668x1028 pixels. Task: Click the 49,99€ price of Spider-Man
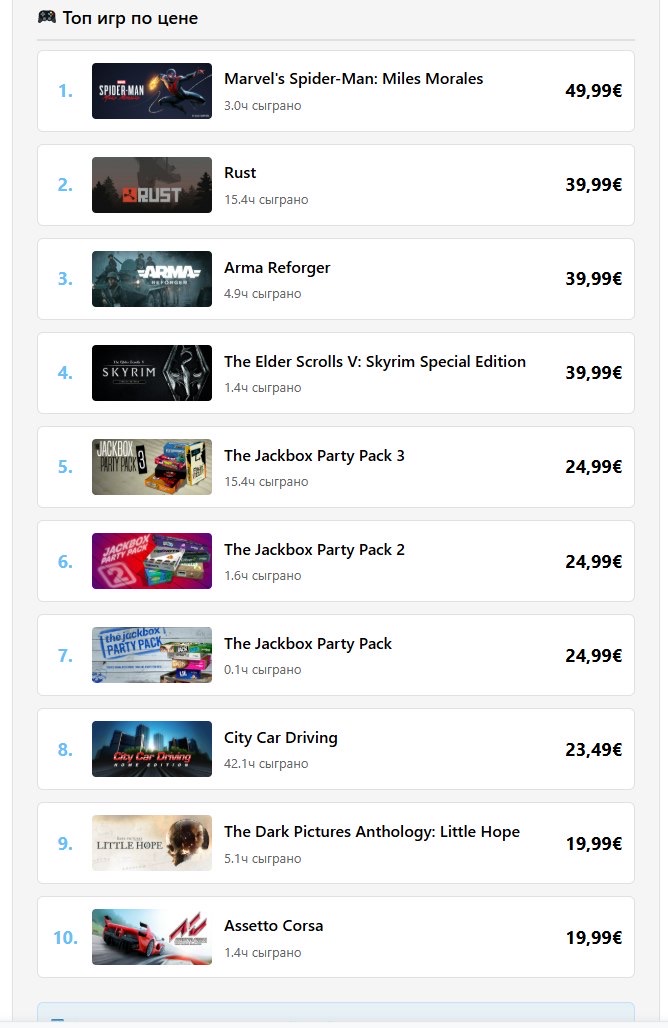point(593,90)
